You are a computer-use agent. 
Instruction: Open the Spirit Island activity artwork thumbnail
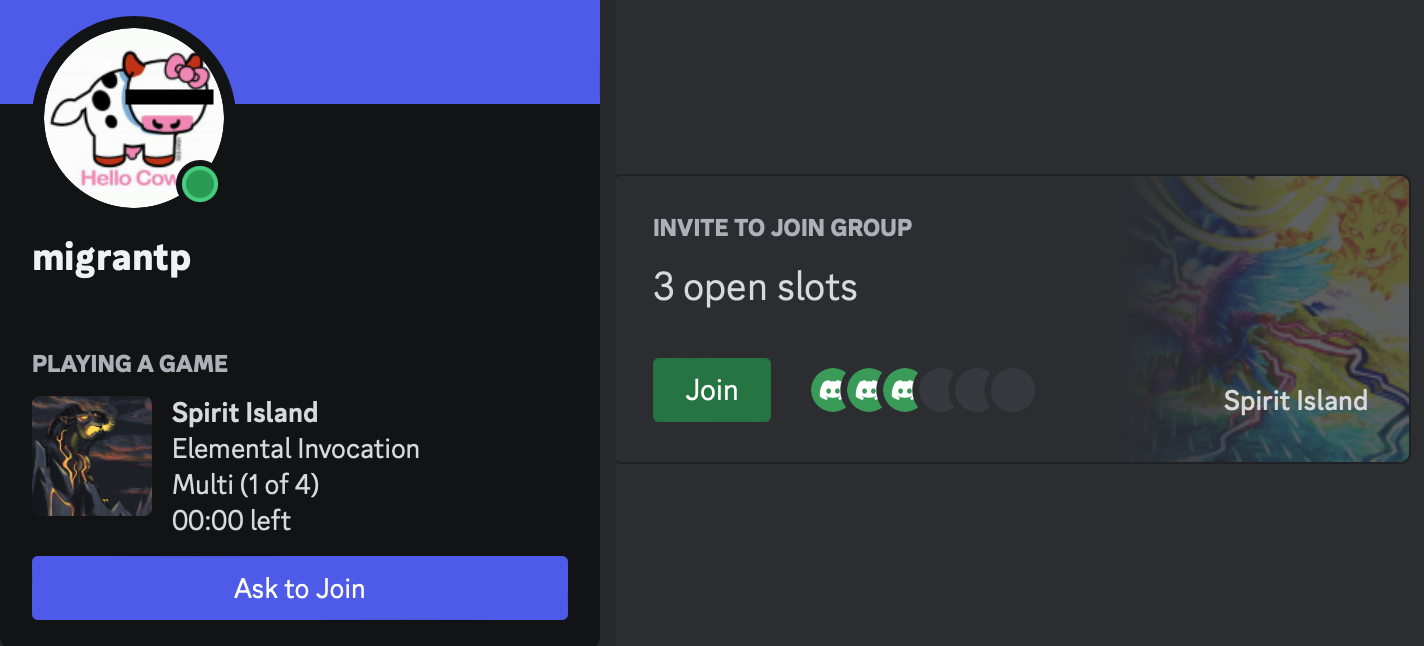click(x=92, y=456)
